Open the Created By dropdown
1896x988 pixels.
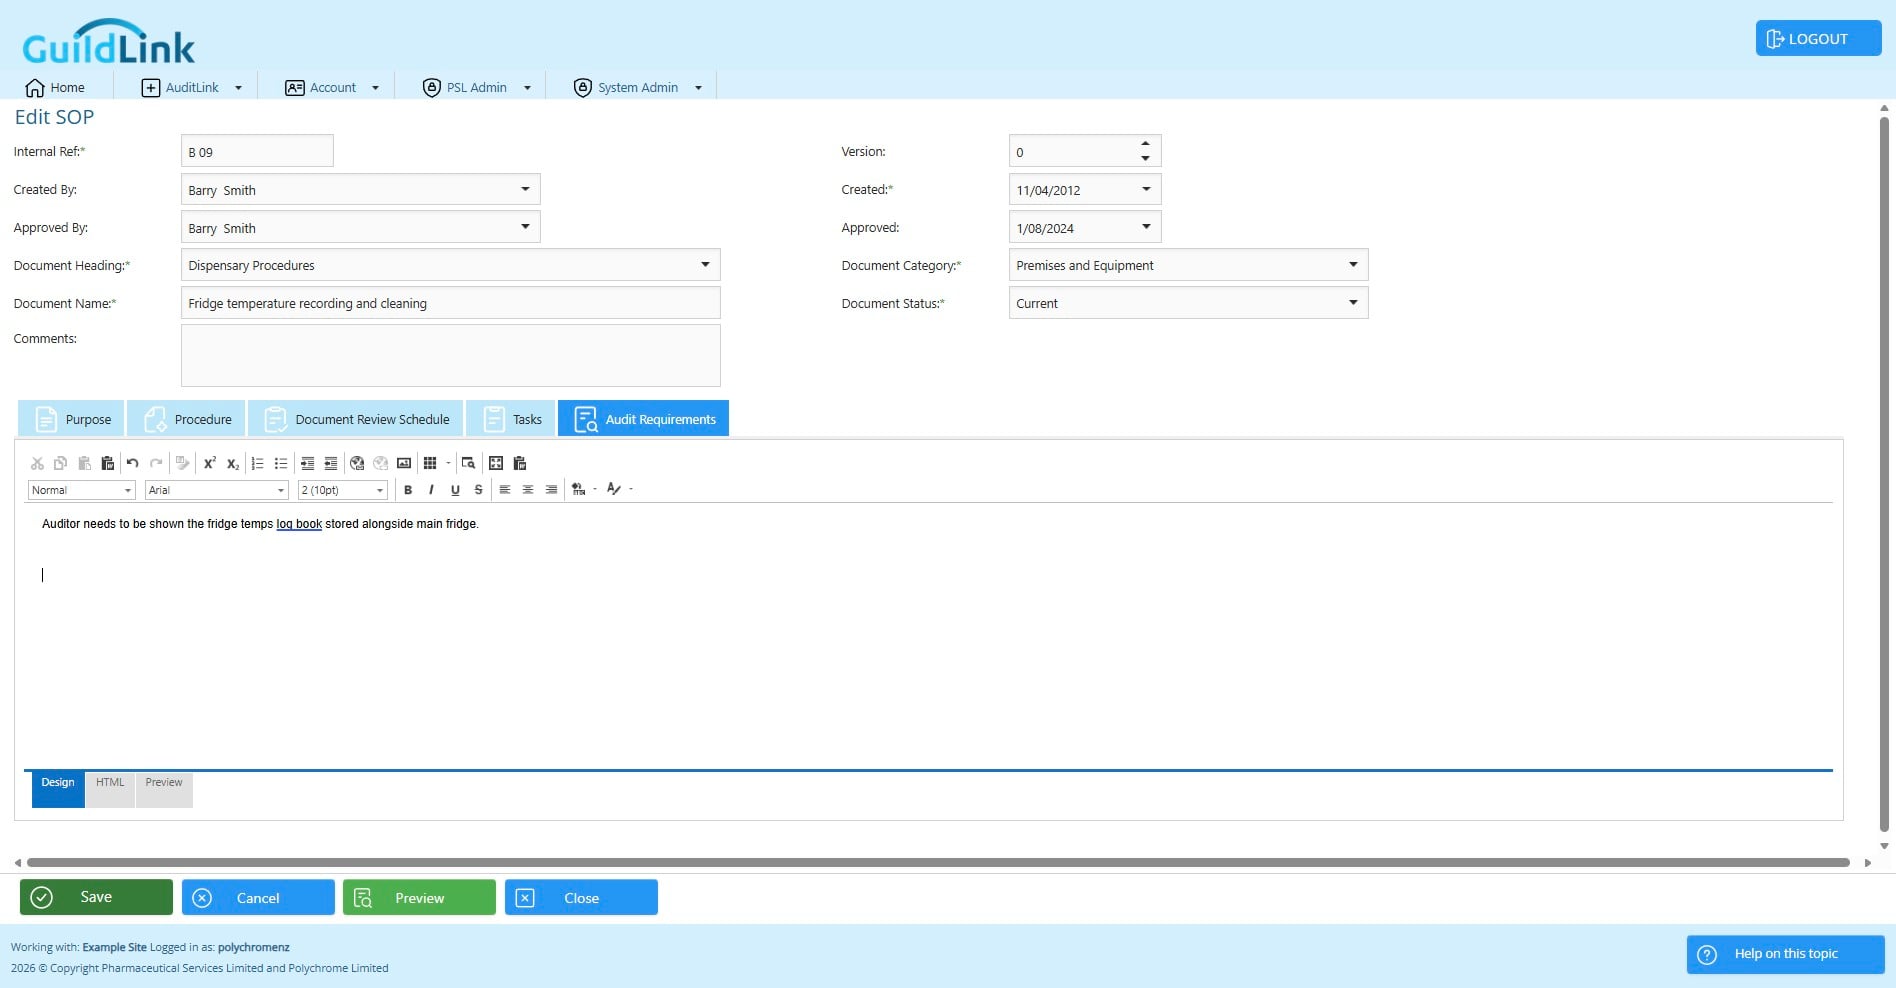525,189
